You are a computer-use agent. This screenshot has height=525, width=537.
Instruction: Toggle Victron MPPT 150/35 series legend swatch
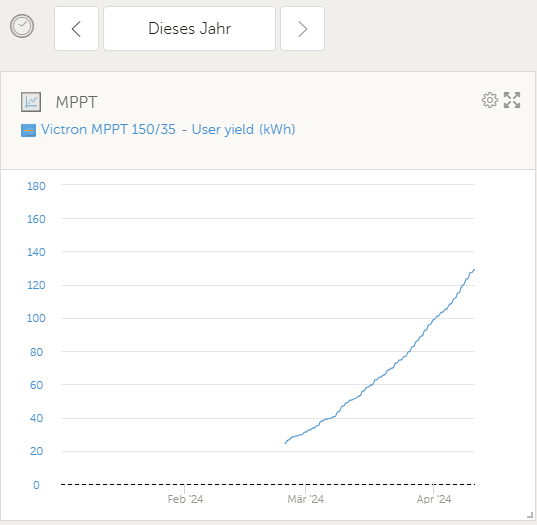[28, 130]
